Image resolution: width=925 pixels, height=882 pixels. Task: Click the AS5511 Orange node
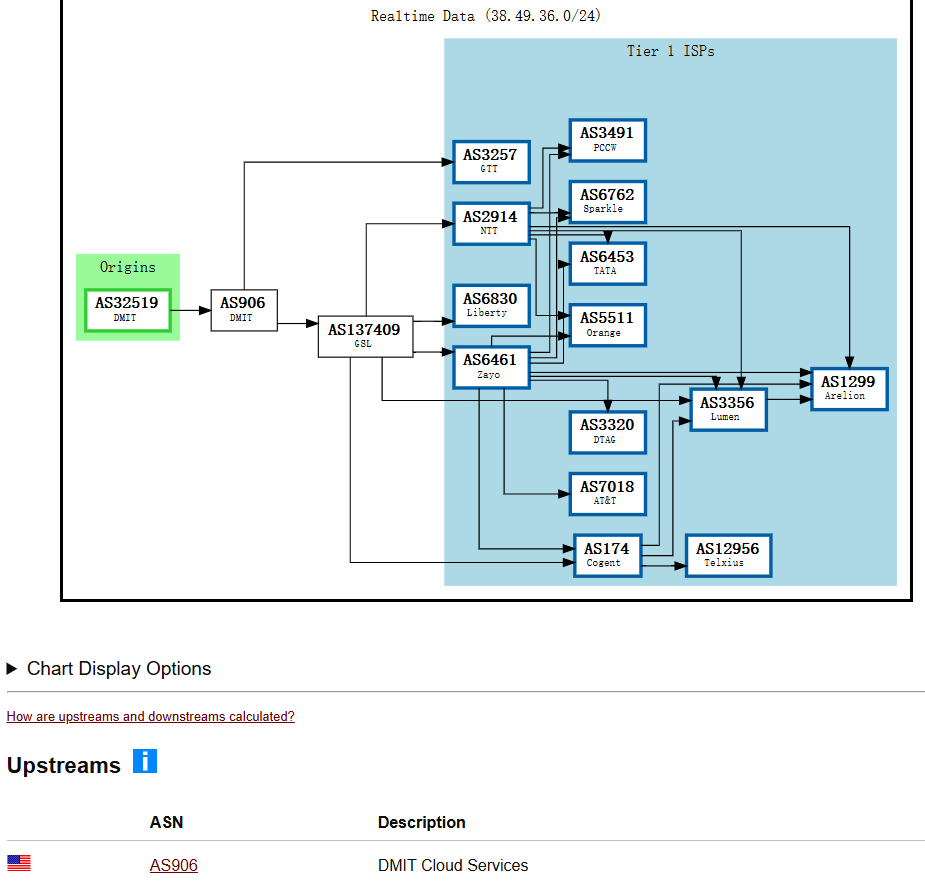tap(608, 325)
